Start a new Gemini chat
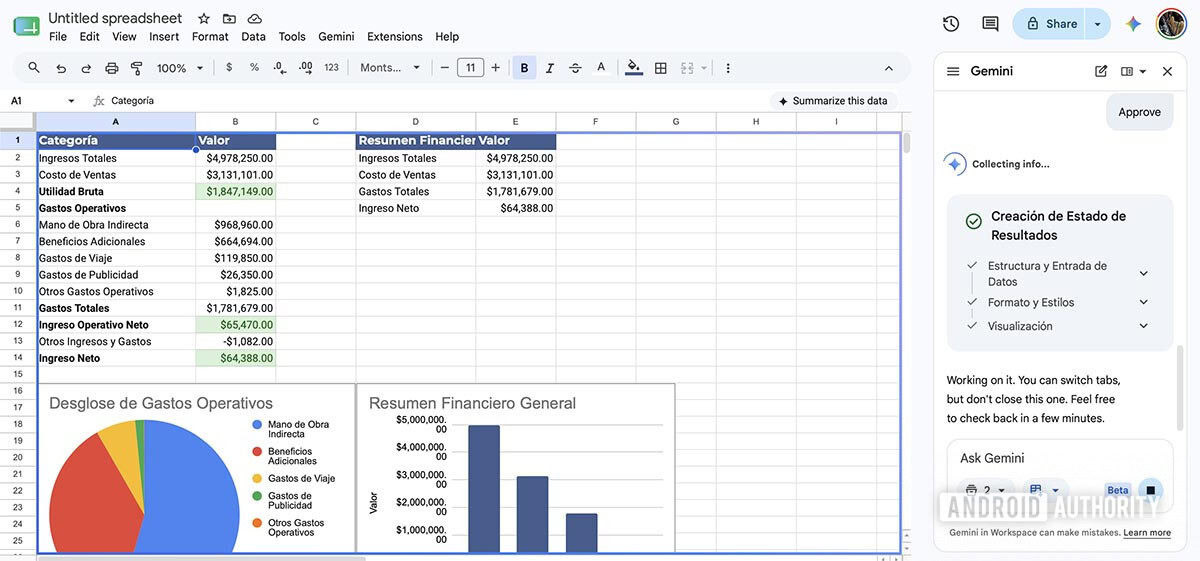 click(x=1101, y=72)
